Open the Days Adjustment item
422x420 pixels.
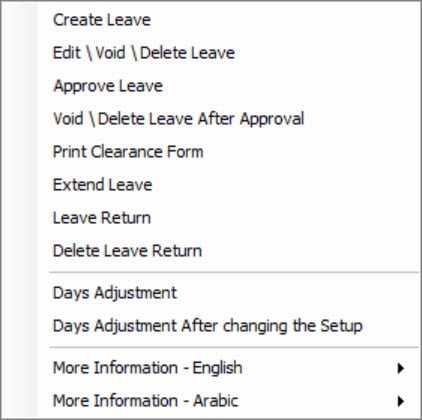coord(228,293)
